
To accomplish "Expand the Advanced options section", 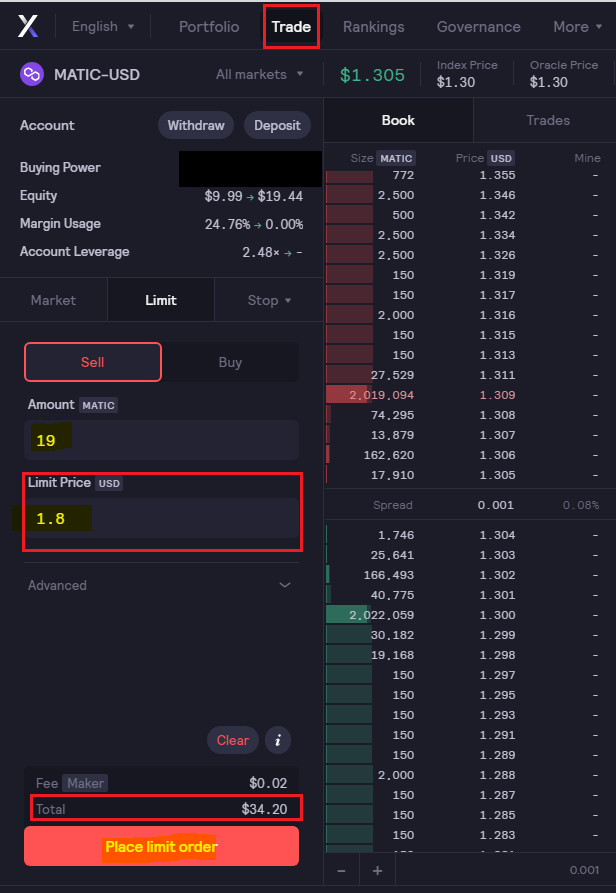I will [159, 585].
